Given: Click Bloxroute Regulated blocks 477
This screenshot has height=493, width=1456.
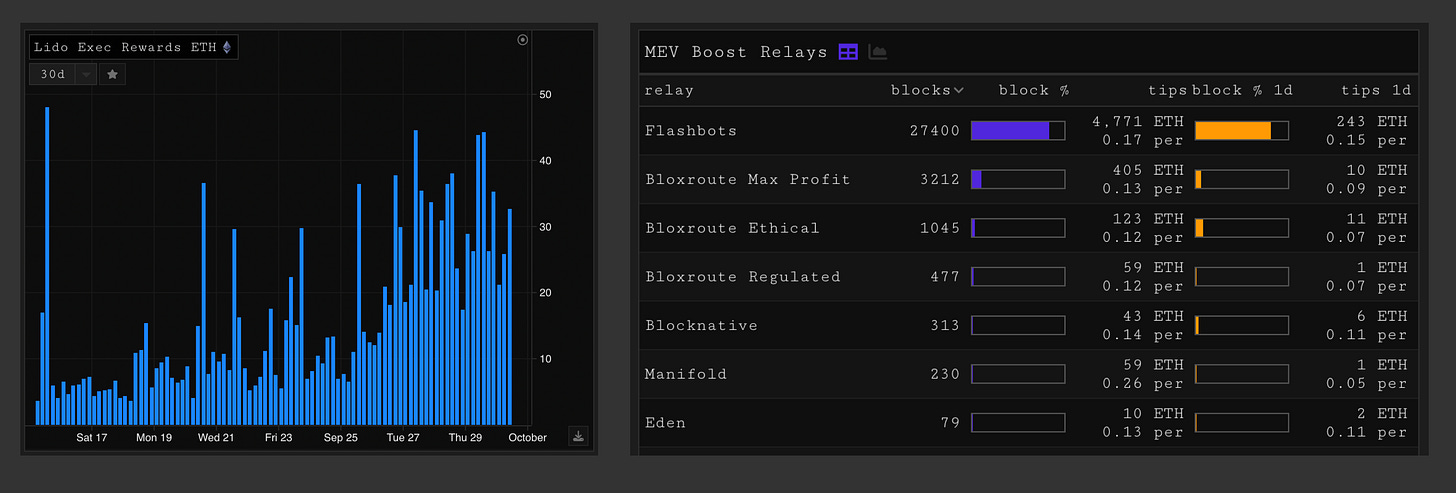Looking at the screenshot, I should pyautogui.click(x=945, y=277).
